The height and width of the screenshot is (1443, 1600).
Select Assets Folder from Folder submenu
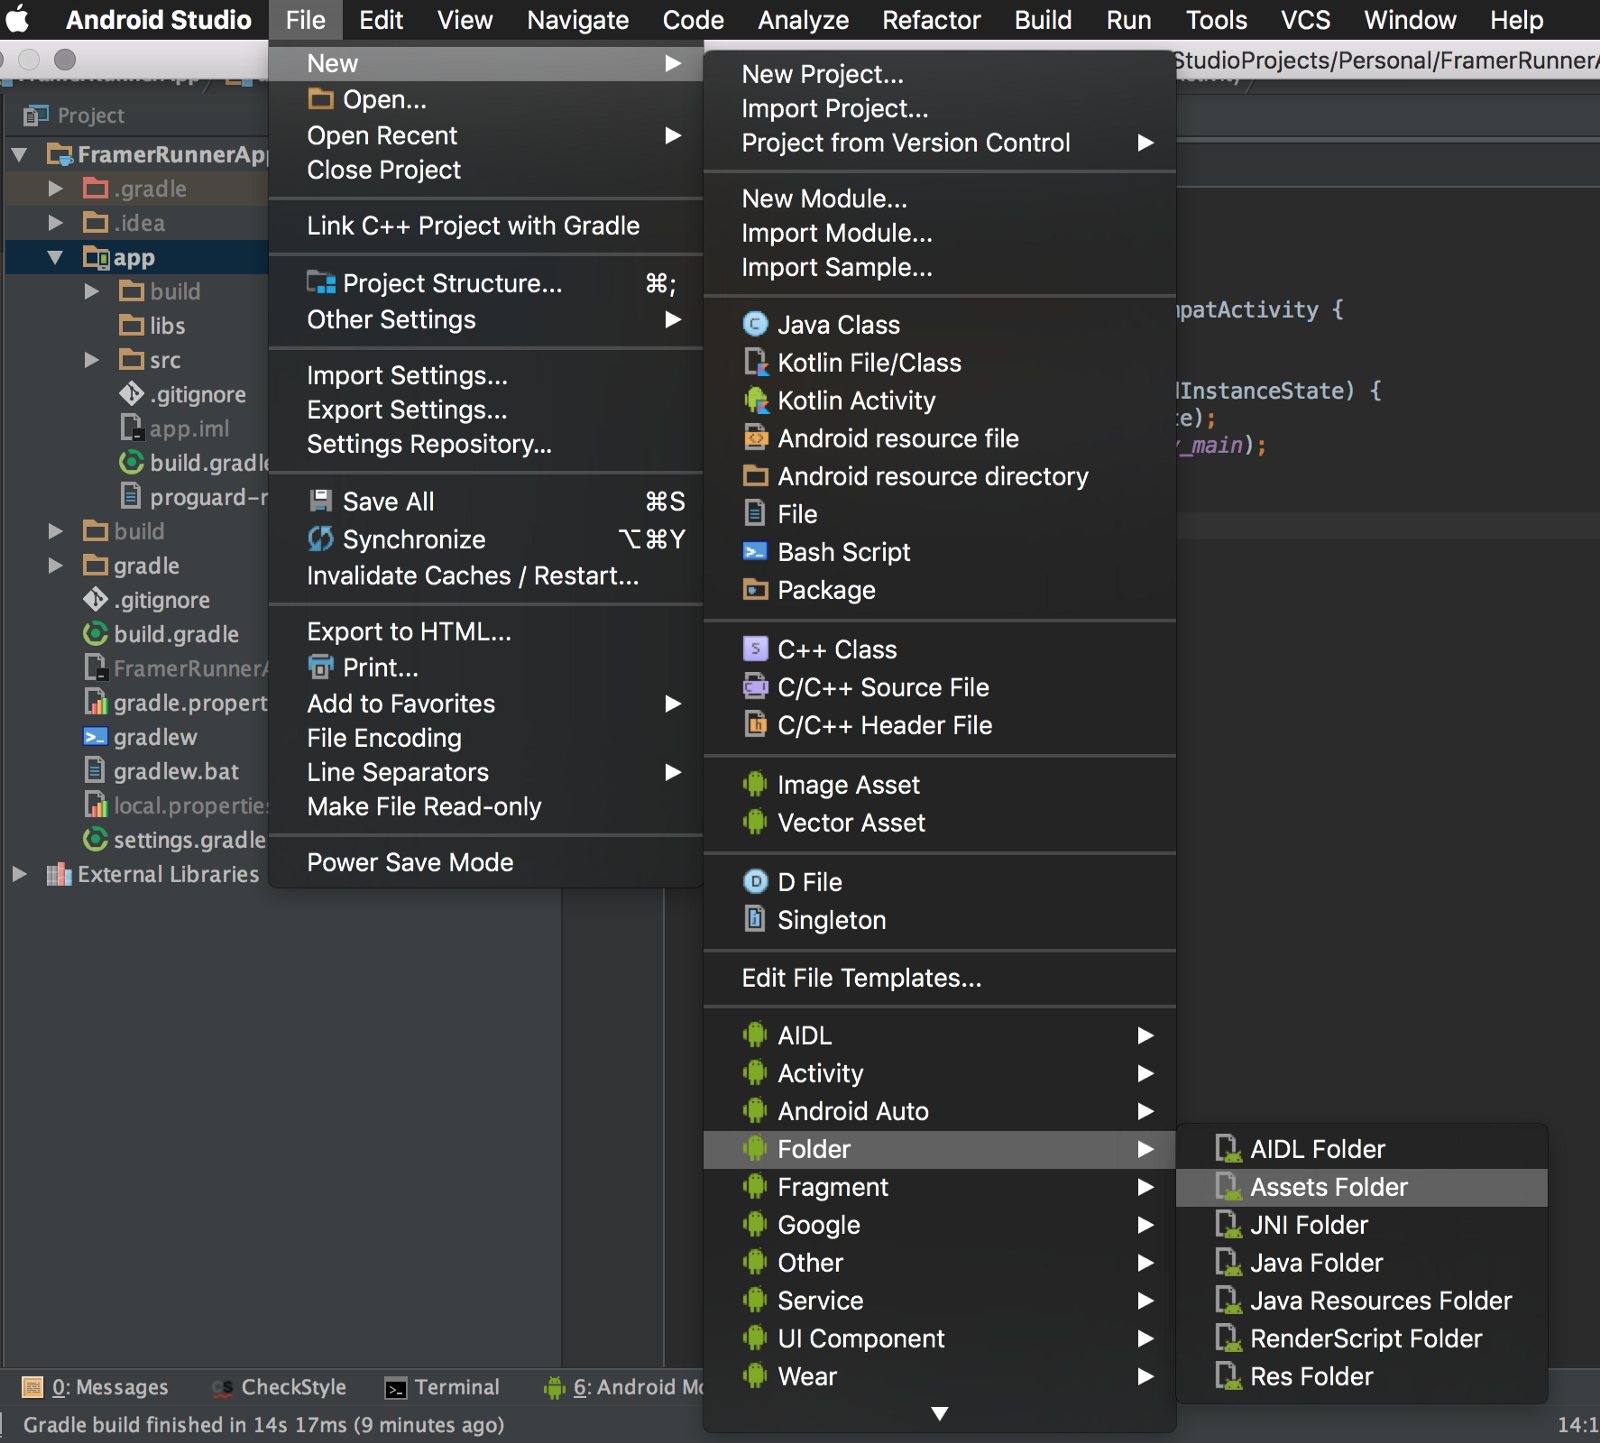point(1328,1187)
